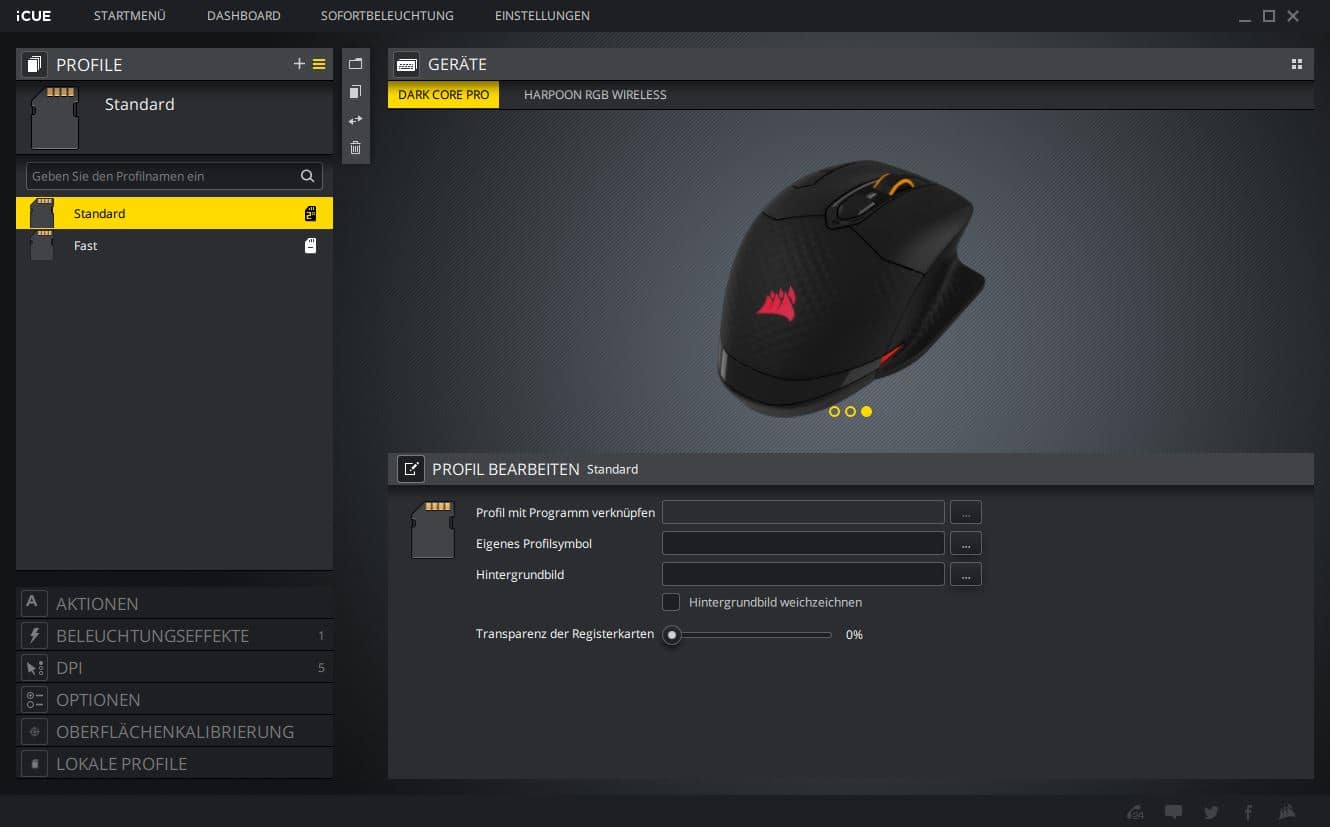Screen dimensions: 1330x827
Task: Expand the Beleuchtungseffekte section
Action: tap(152, 636)
